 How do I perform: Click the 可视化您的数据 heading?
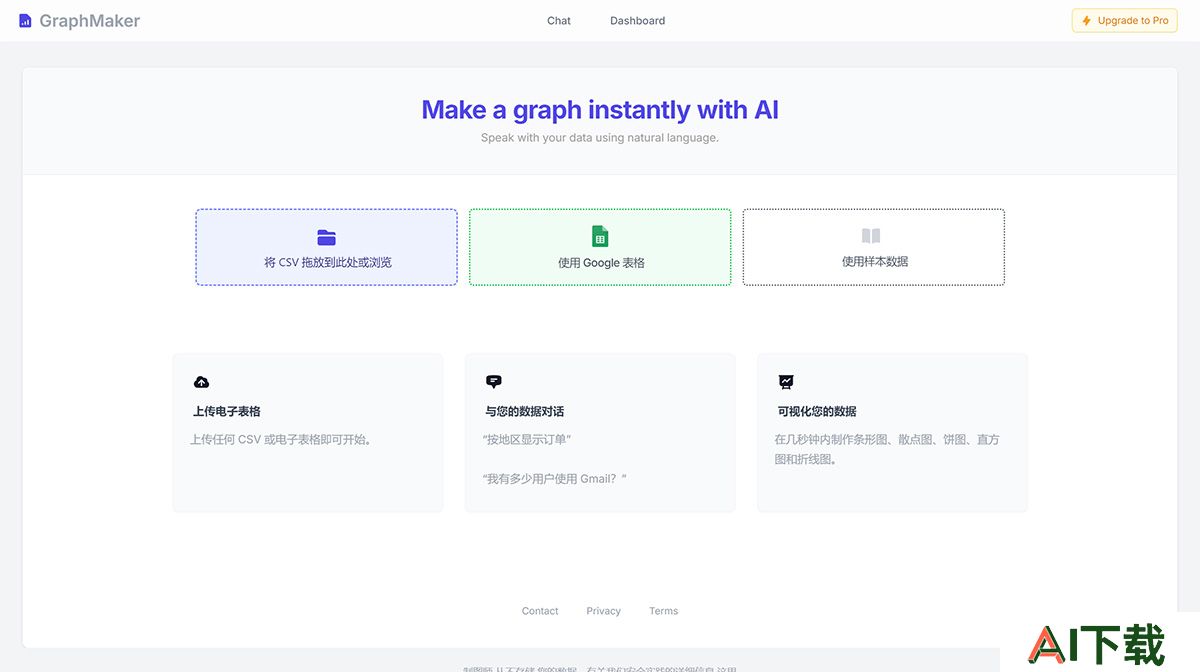pyautogui.click(x=817, y=411)
